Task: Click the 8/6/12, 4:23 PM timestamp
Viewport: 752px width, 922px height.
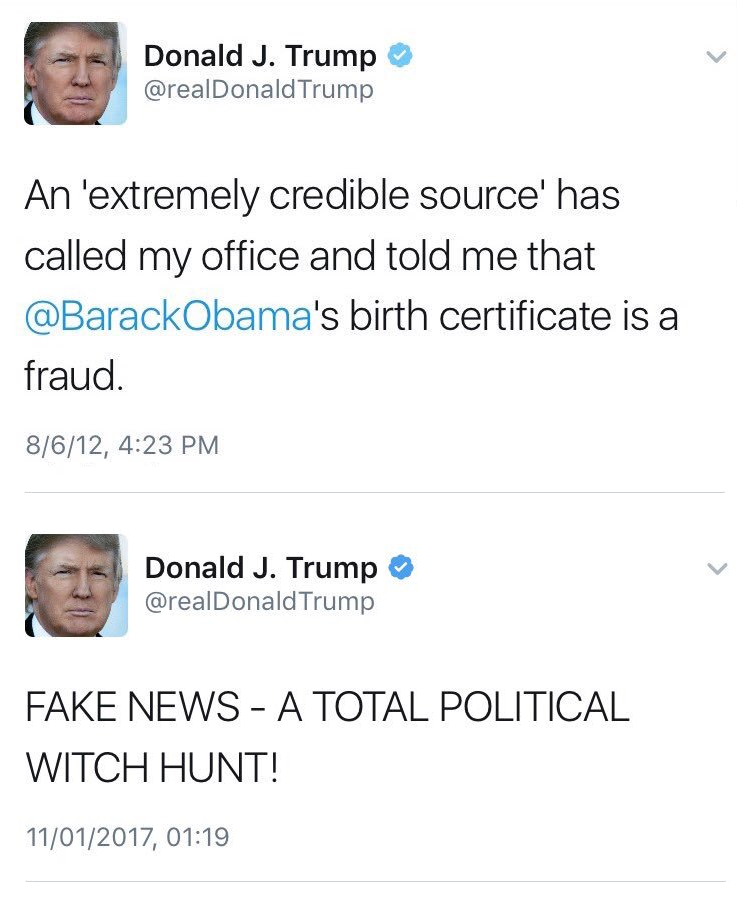Action: [122, 445]
